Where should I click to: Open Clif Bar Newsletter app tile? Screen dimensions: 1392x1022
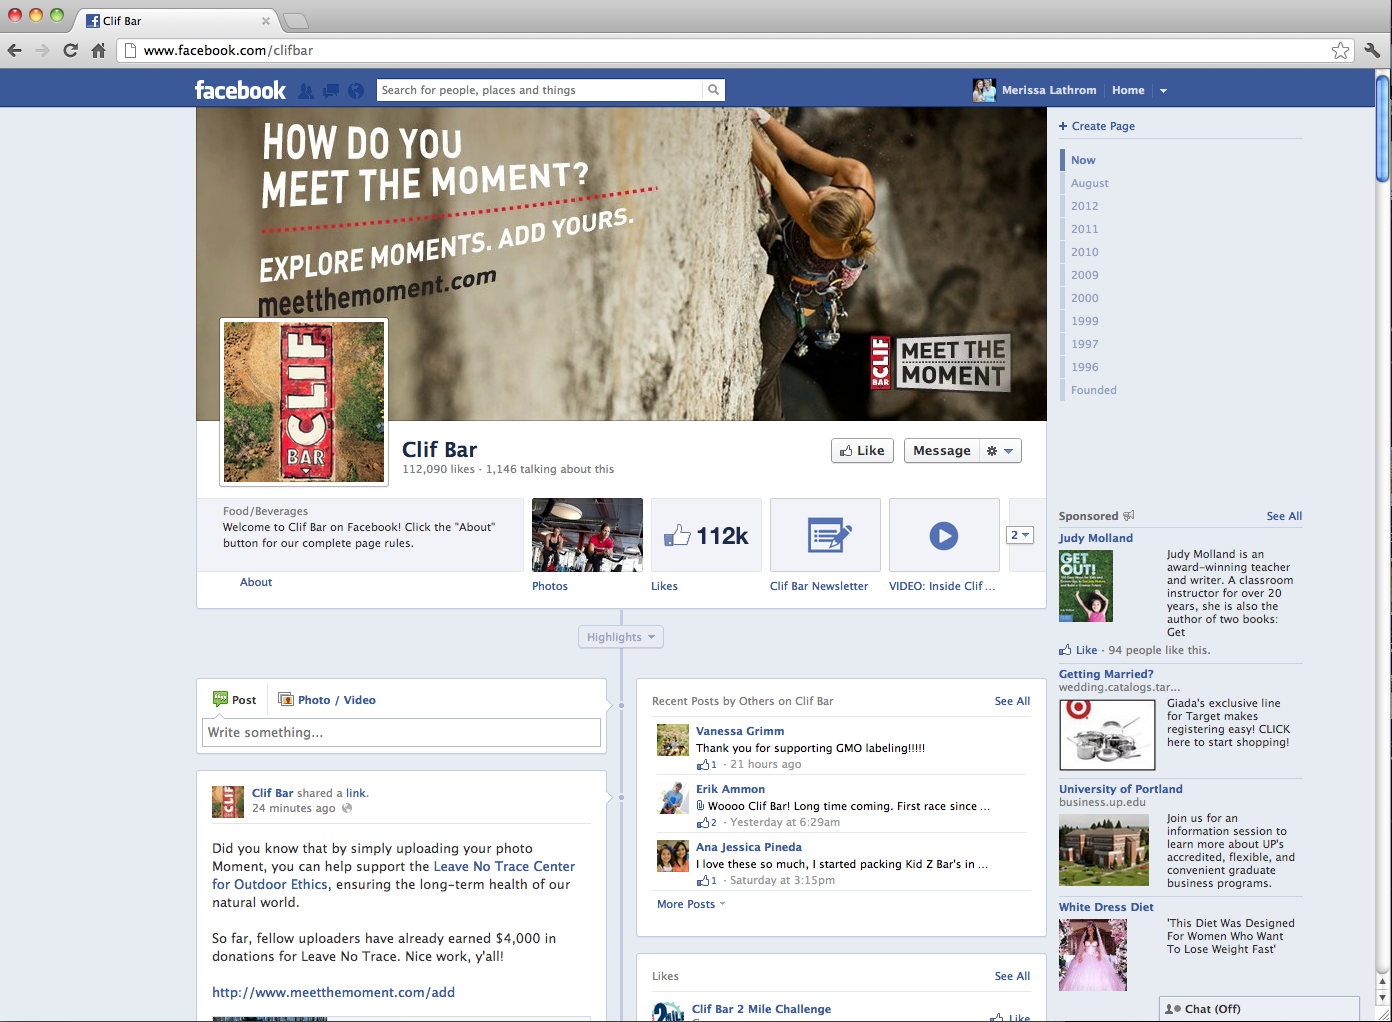click(825, 535)
